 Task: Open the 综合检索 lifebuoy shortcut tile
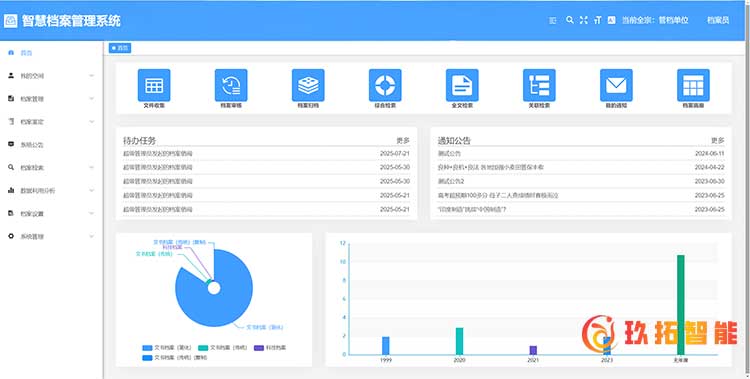tap(385, 85)
